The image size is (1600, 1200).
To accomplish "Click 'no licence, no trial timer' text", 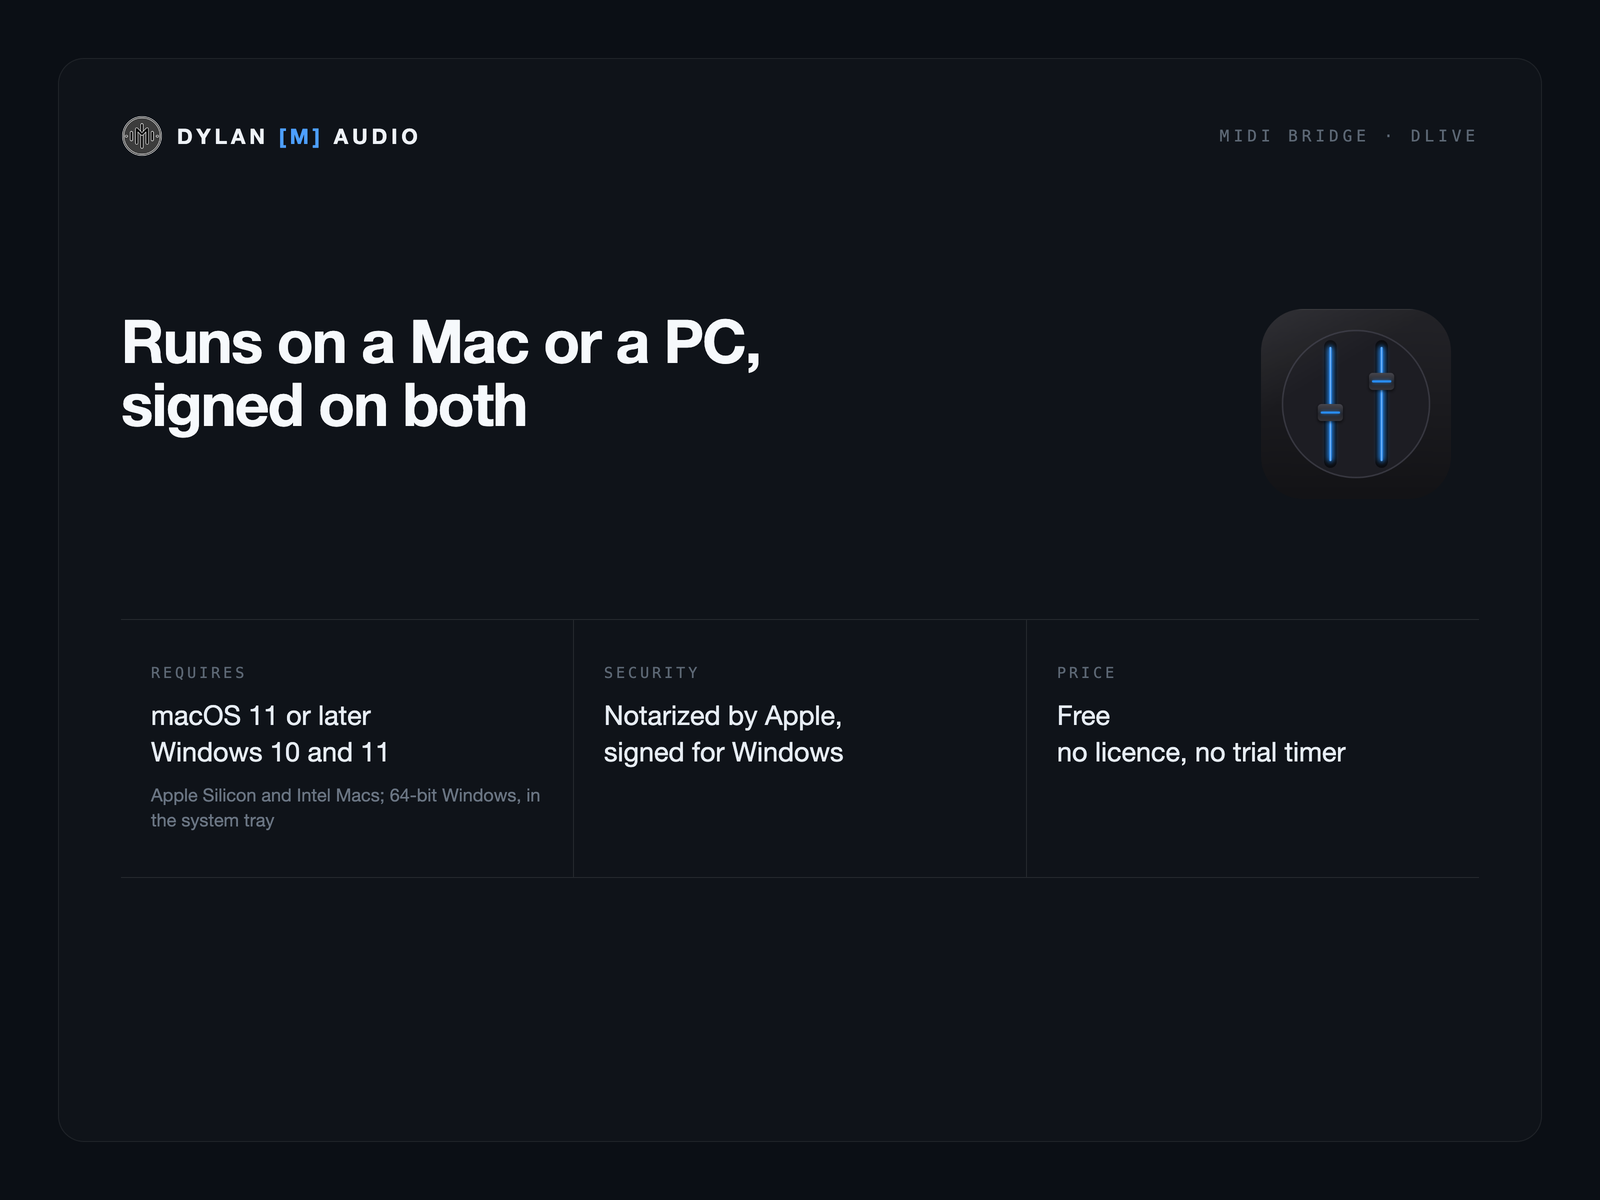I will (1201, 752).
